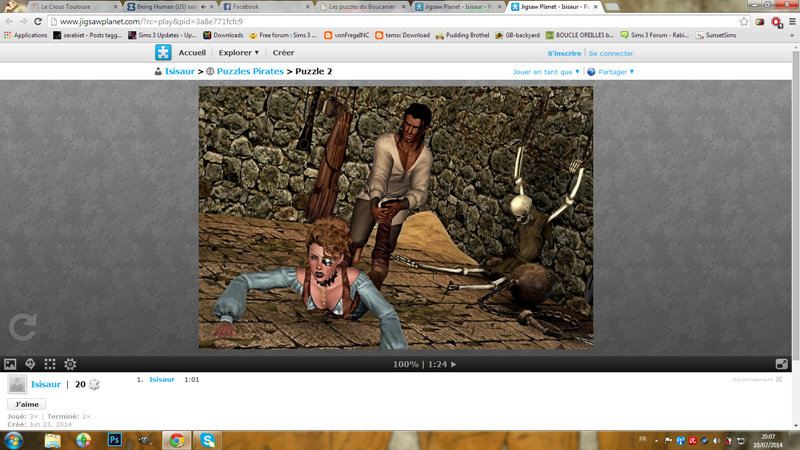Viewport: 800px width, 450px height.
Task: Resume the puzzle timer play arrow
Action: coord(454,364)
